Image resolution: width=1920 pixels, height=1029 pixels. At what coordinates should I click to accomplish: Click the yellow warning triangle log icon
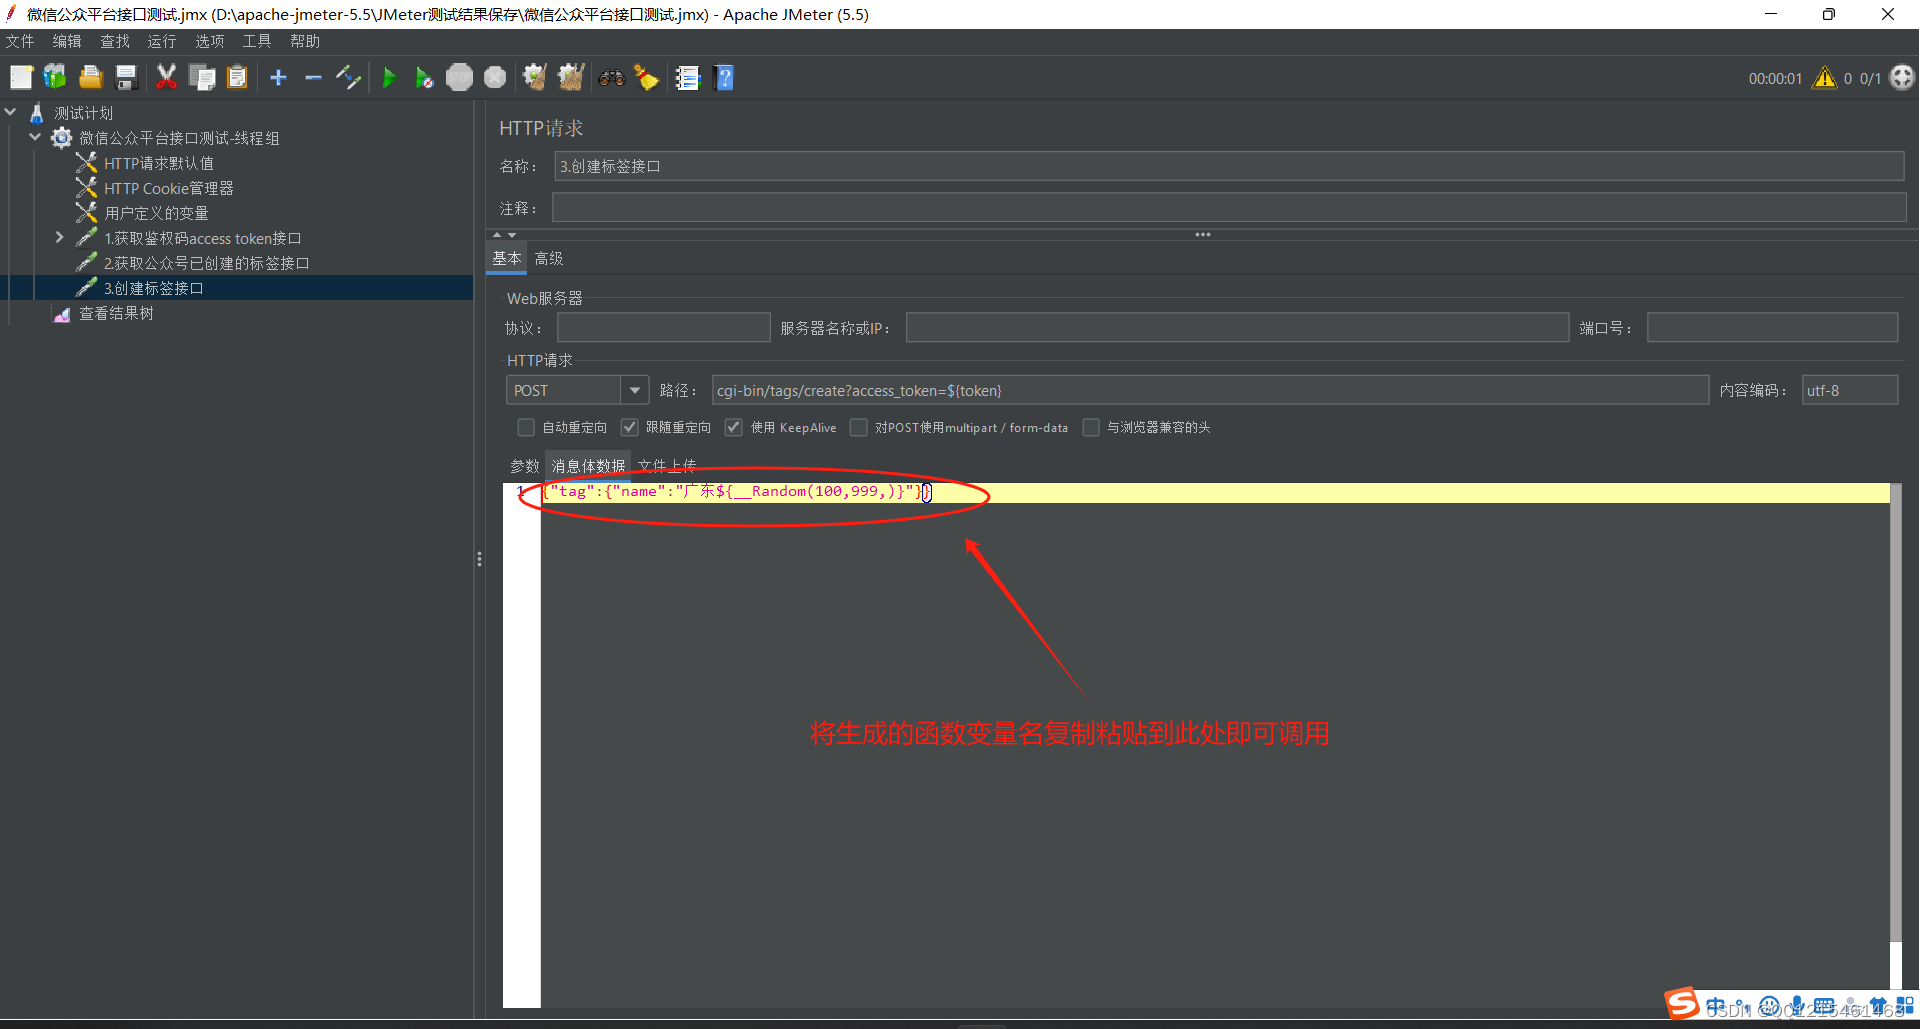[x=1825, y=77]
